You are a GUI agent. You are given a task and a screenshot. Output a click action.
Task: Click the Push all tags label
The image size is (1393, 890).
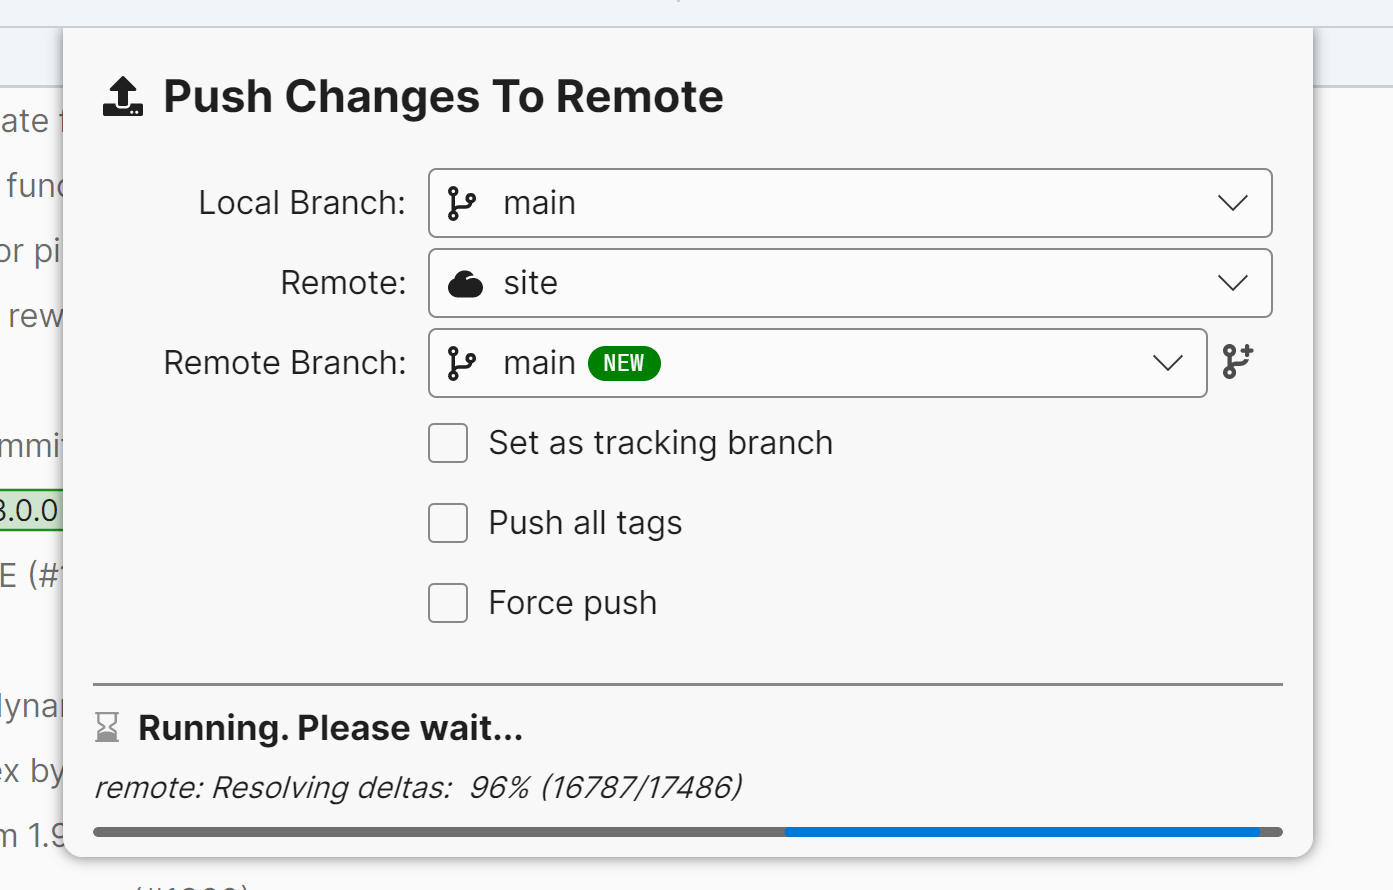tap(585, 523)
